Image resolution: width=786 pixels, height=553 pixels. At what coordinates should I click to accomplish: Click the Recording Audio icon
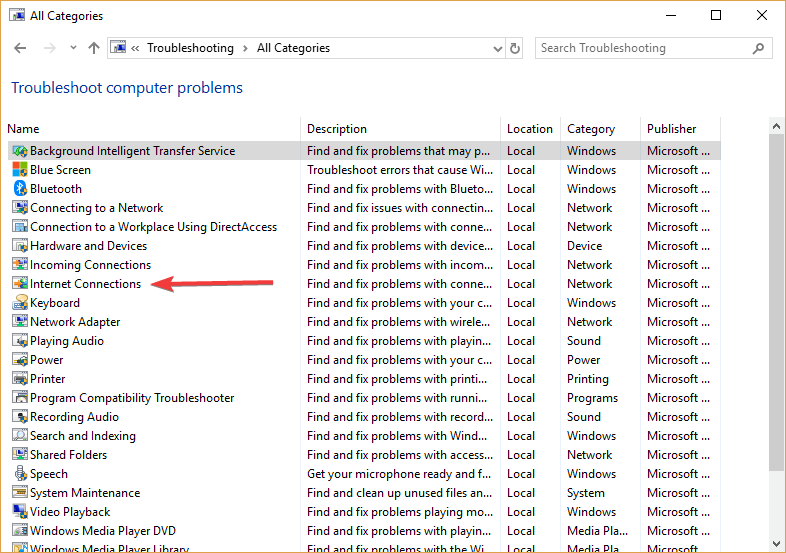pos(20,417)
